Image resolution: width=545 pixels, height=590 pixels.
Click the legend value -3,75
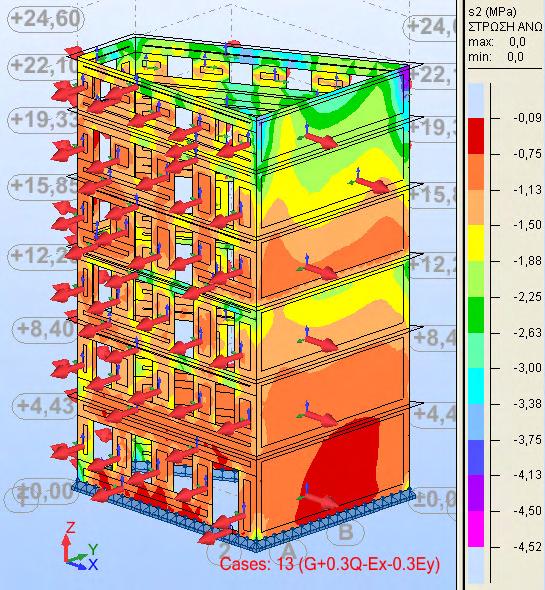click(x=528, y=439)
